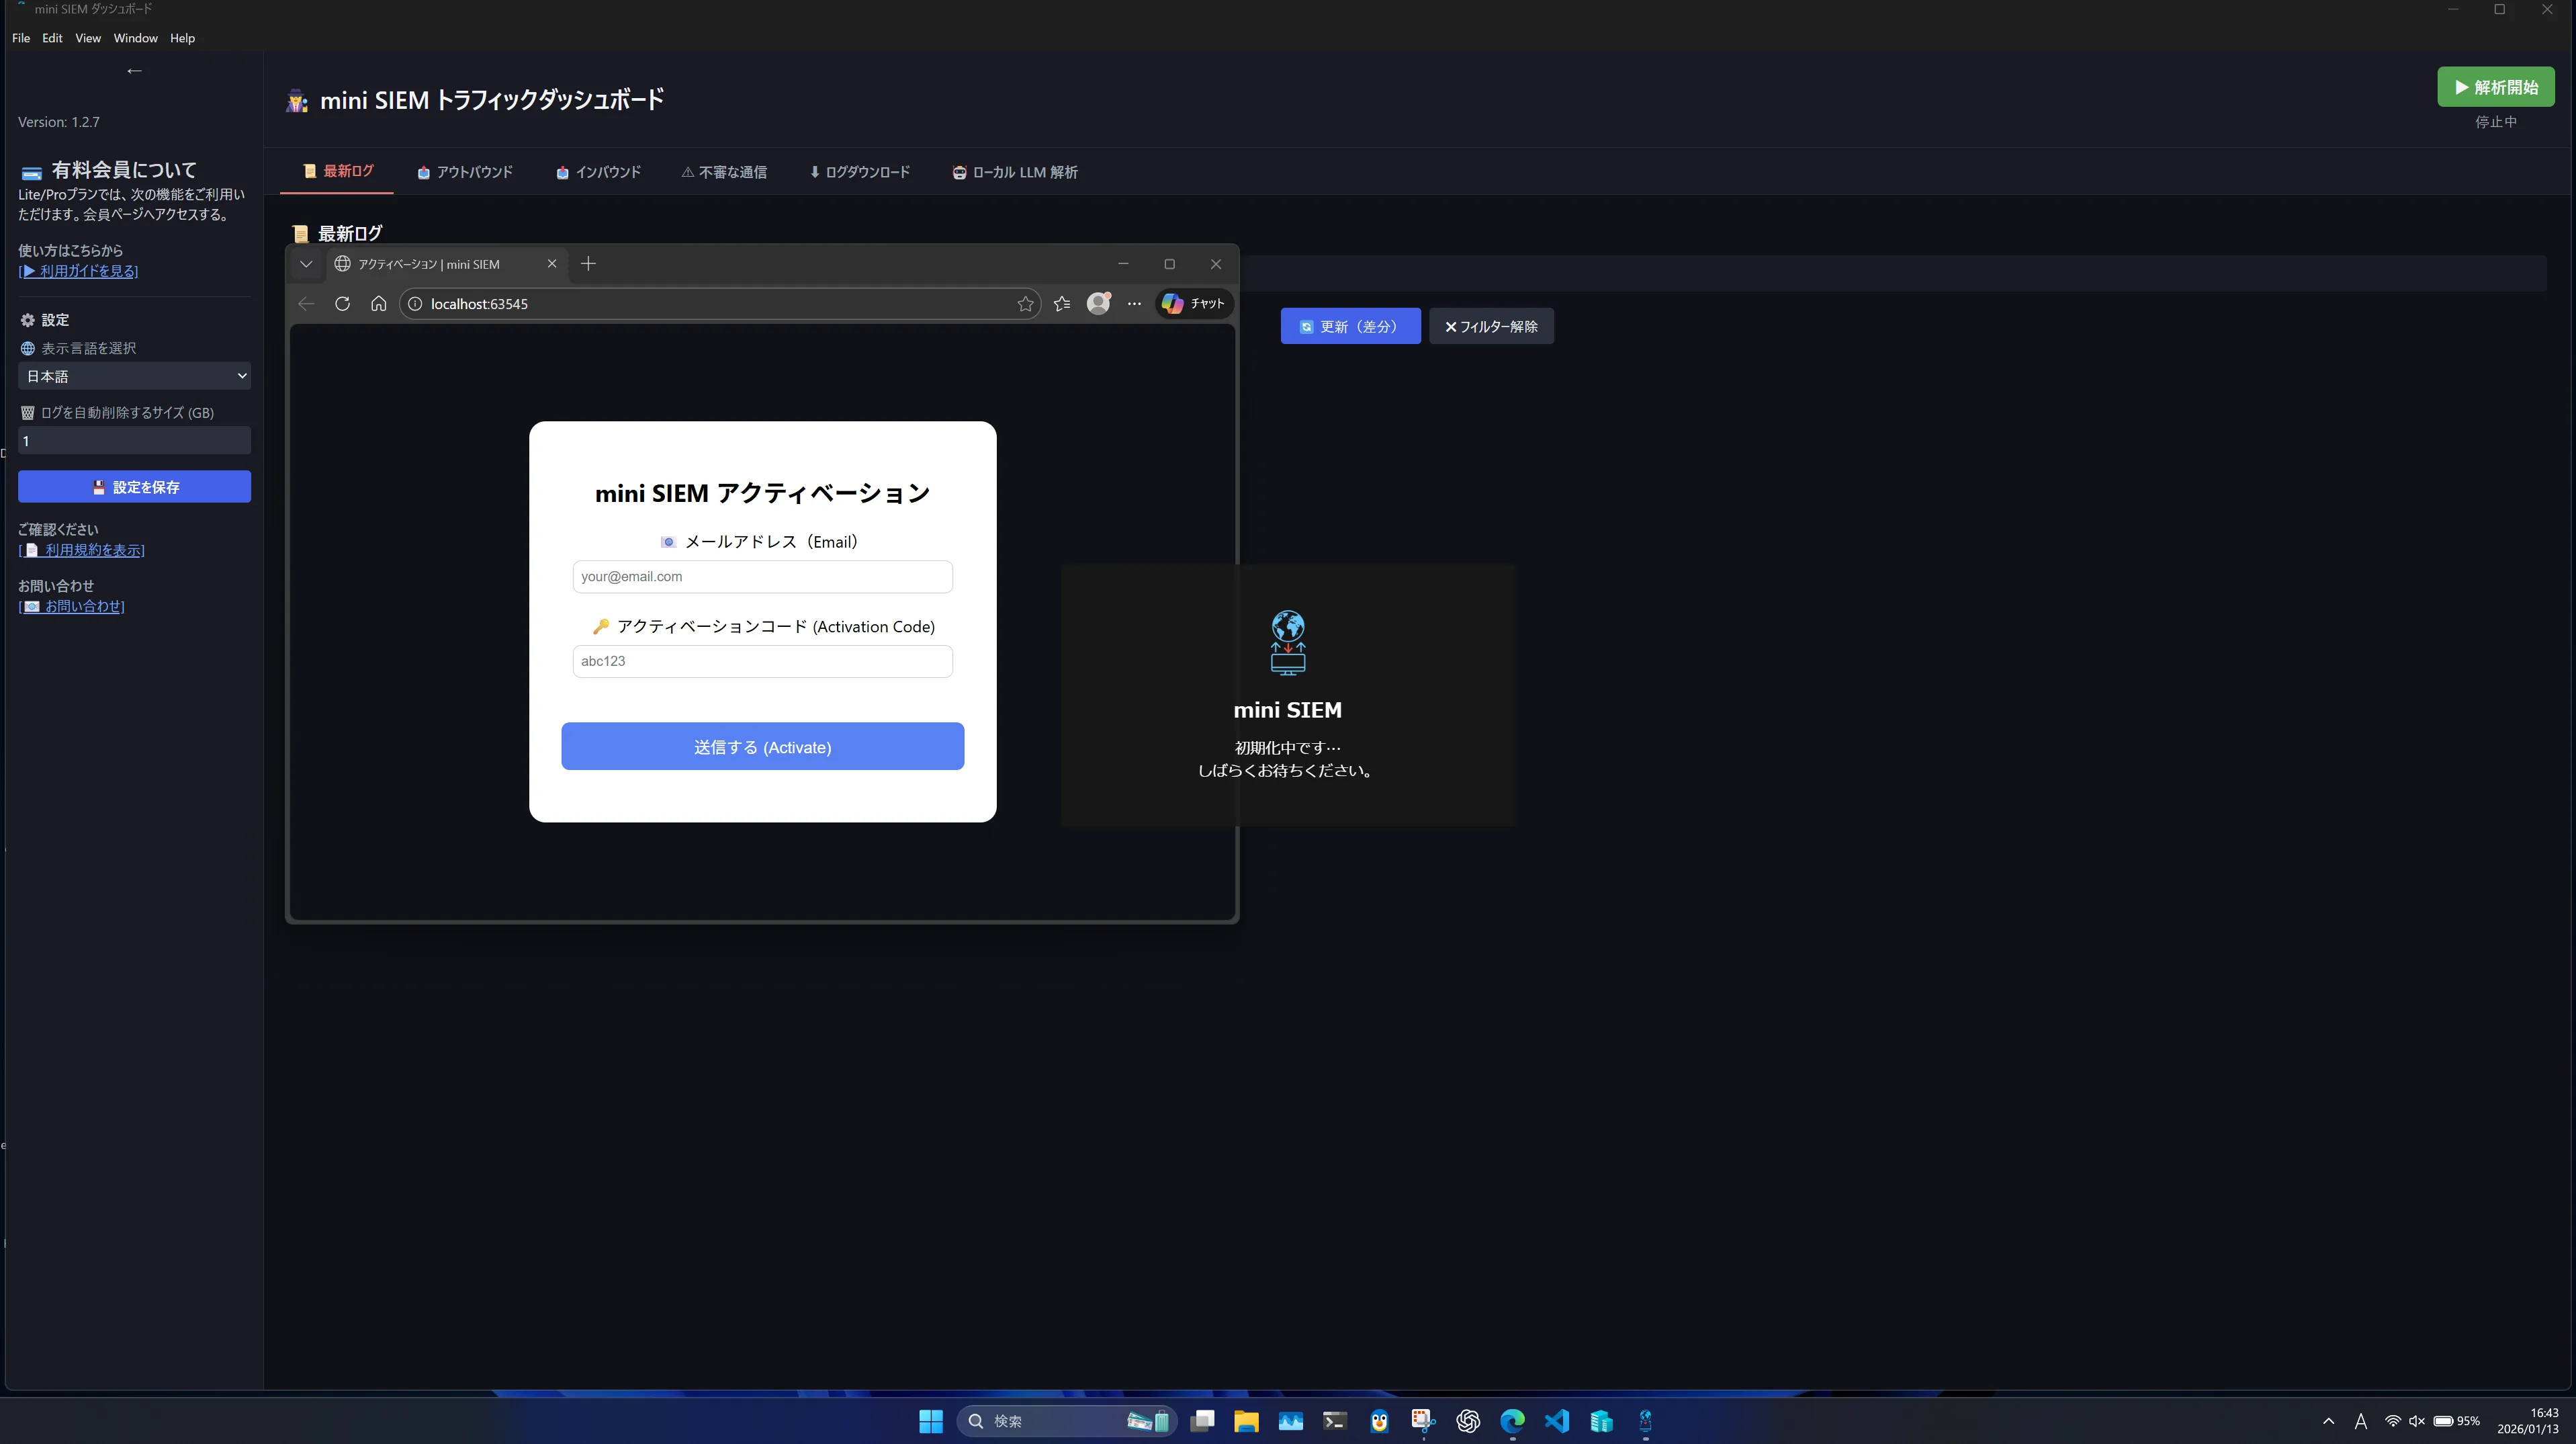2576x1444 pixels.
Task: Click the browser profile avatar icon
Action: click(1098, 303)
